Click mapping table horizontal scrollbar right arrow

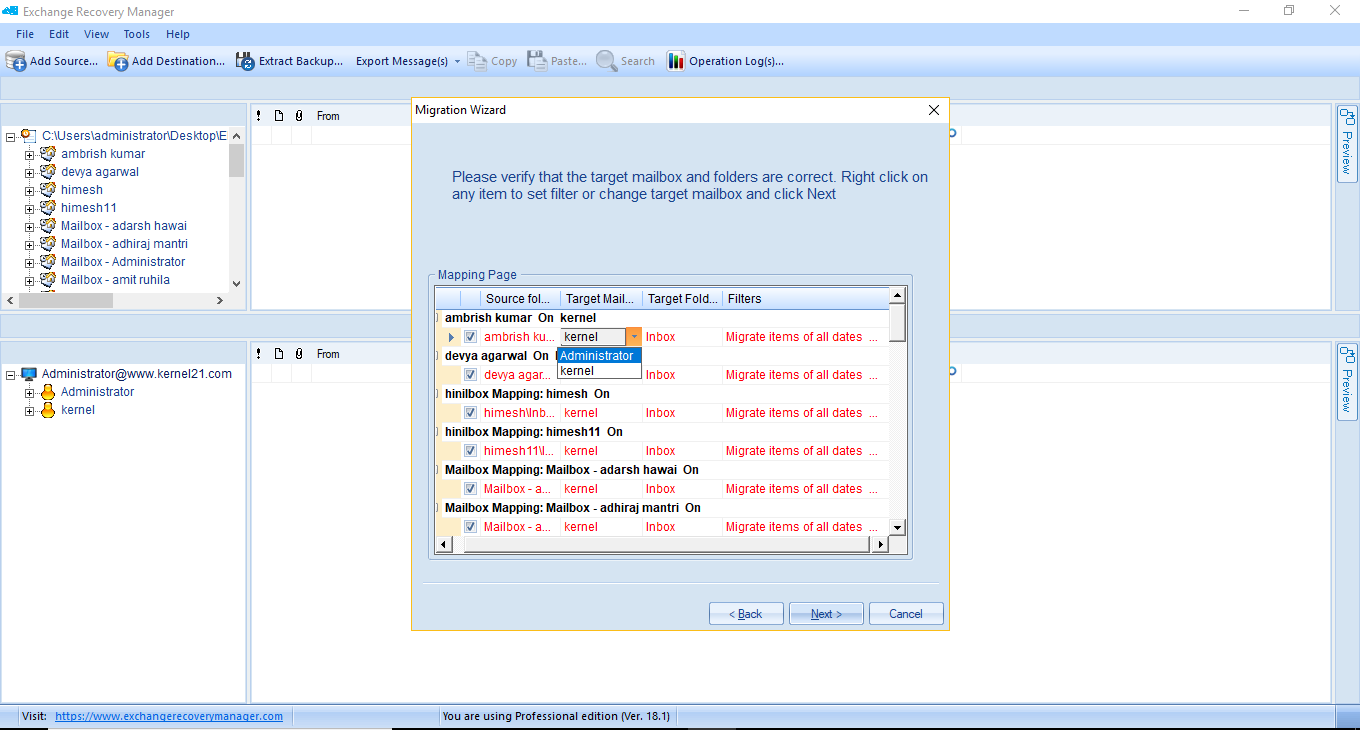tap(880, 545)
